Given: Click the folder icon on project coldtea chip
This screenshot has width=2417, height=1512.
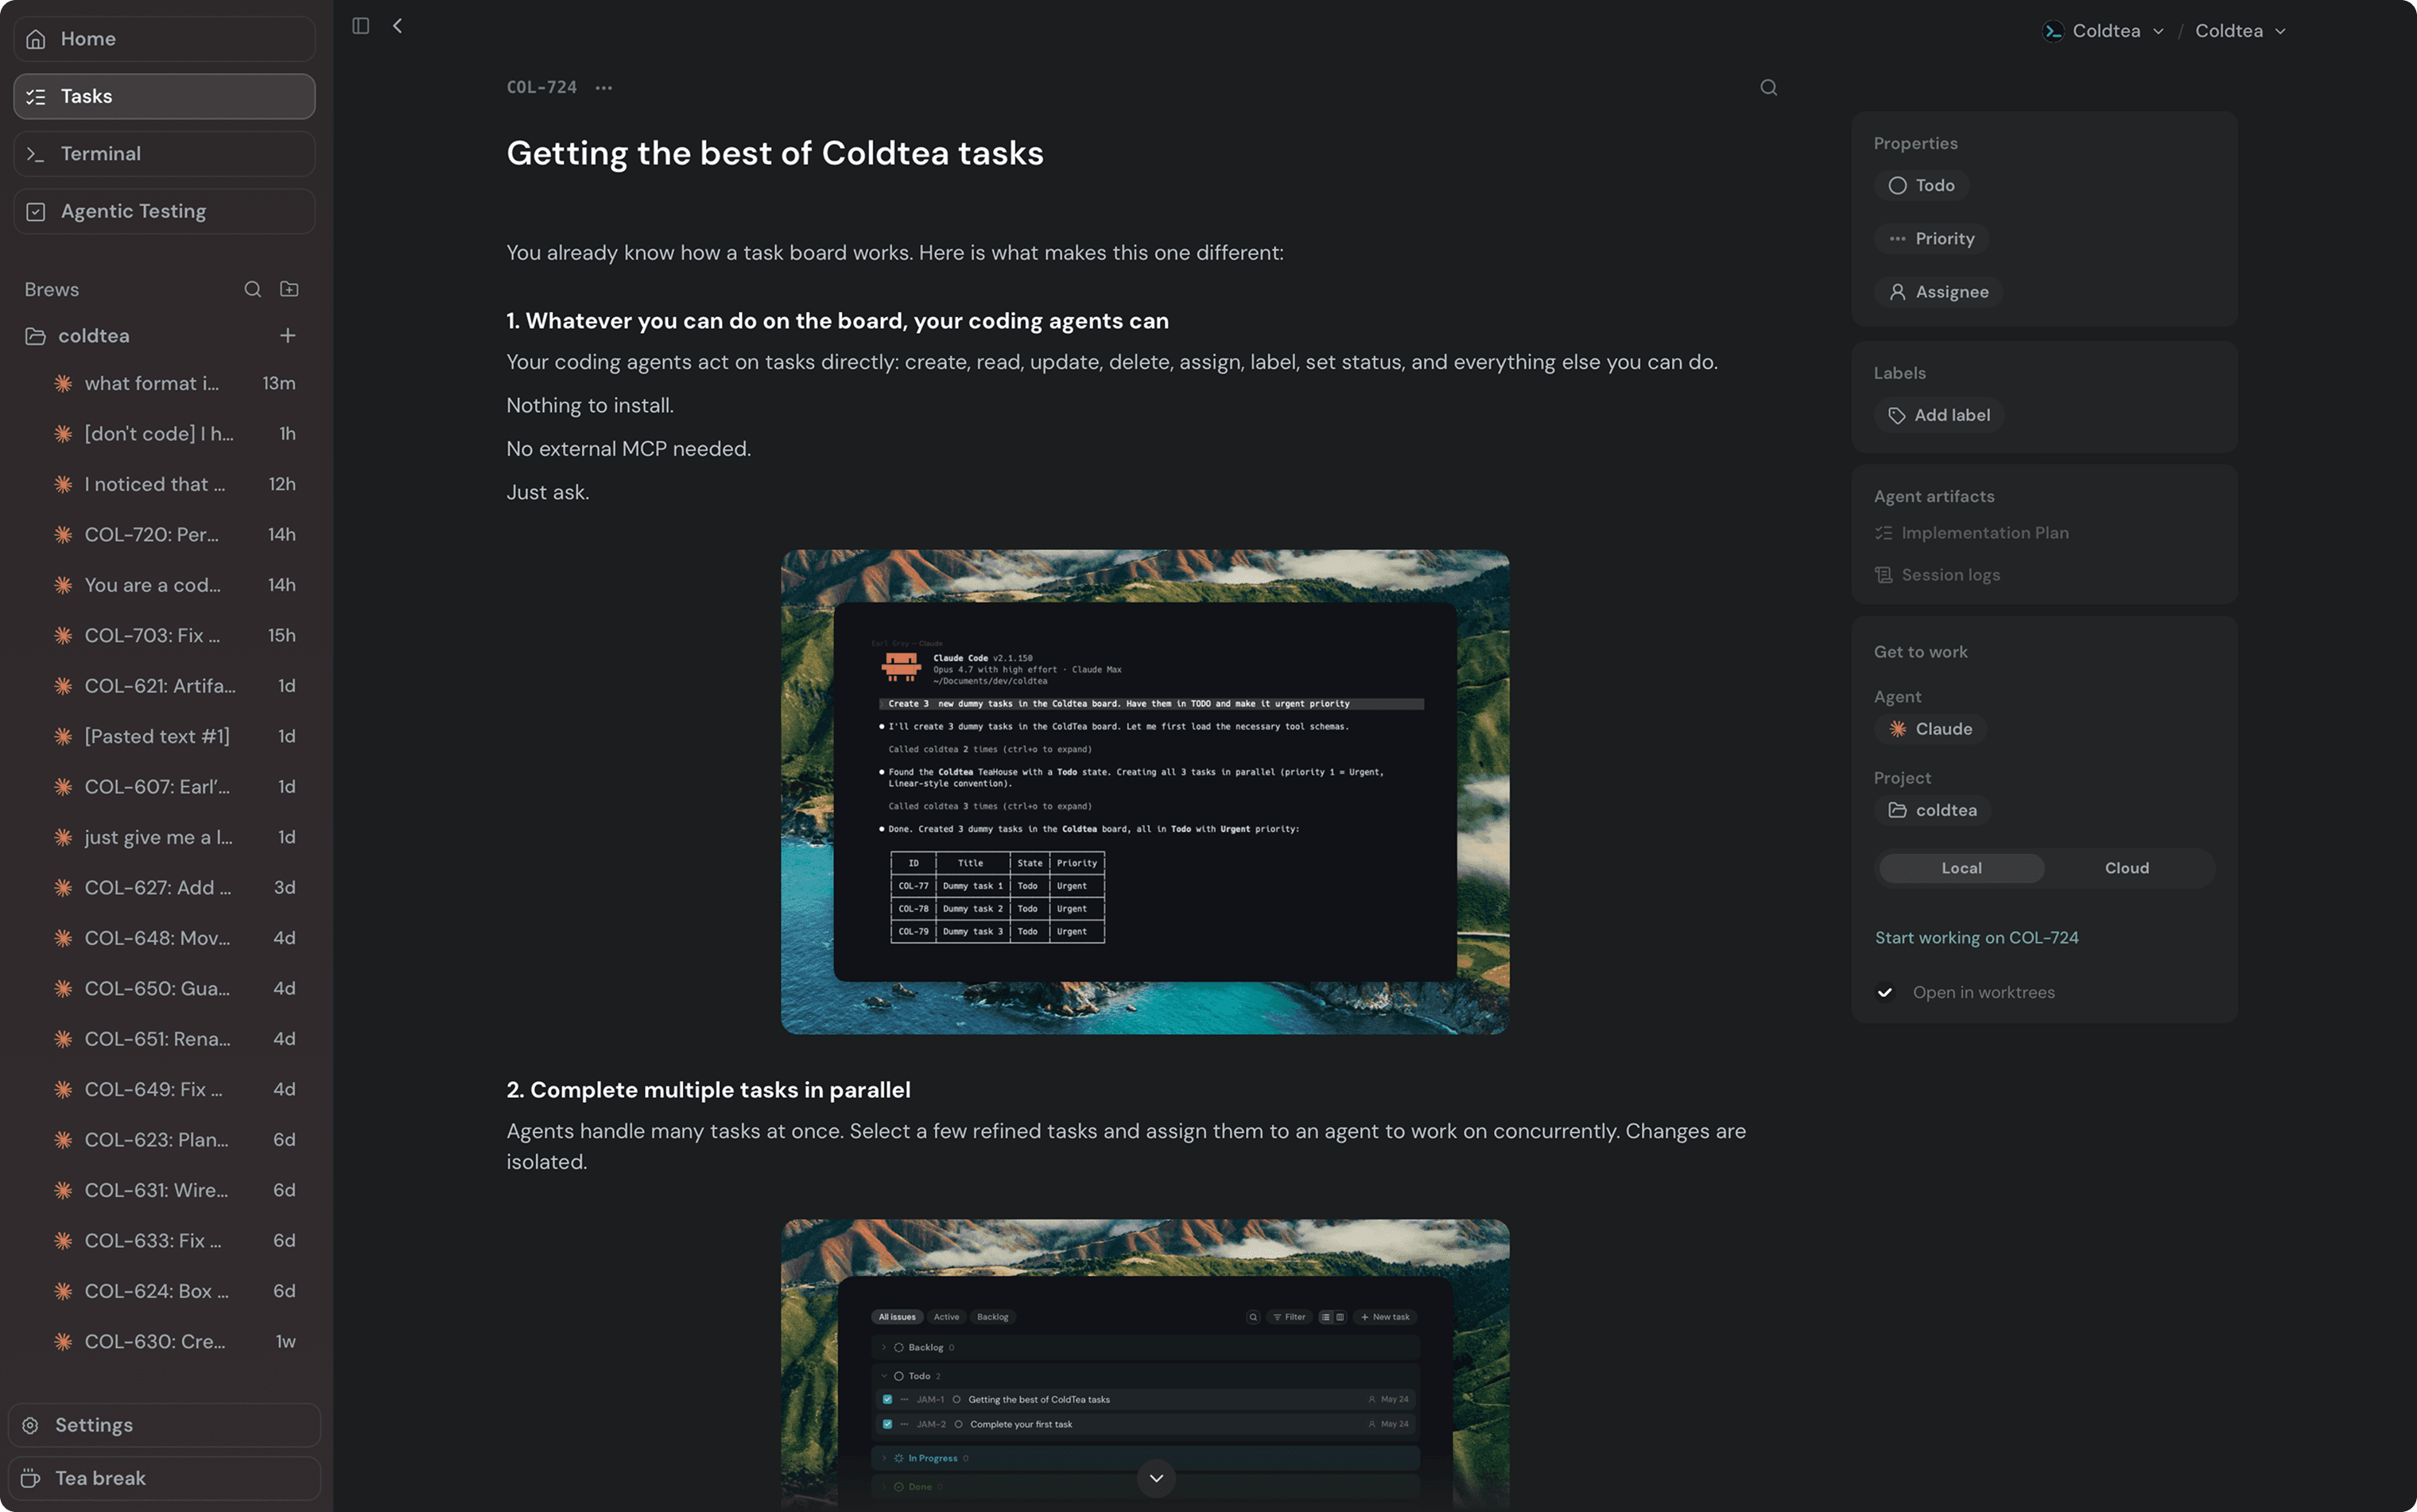Looking at the screenshot, I should tap(1897, 810).
